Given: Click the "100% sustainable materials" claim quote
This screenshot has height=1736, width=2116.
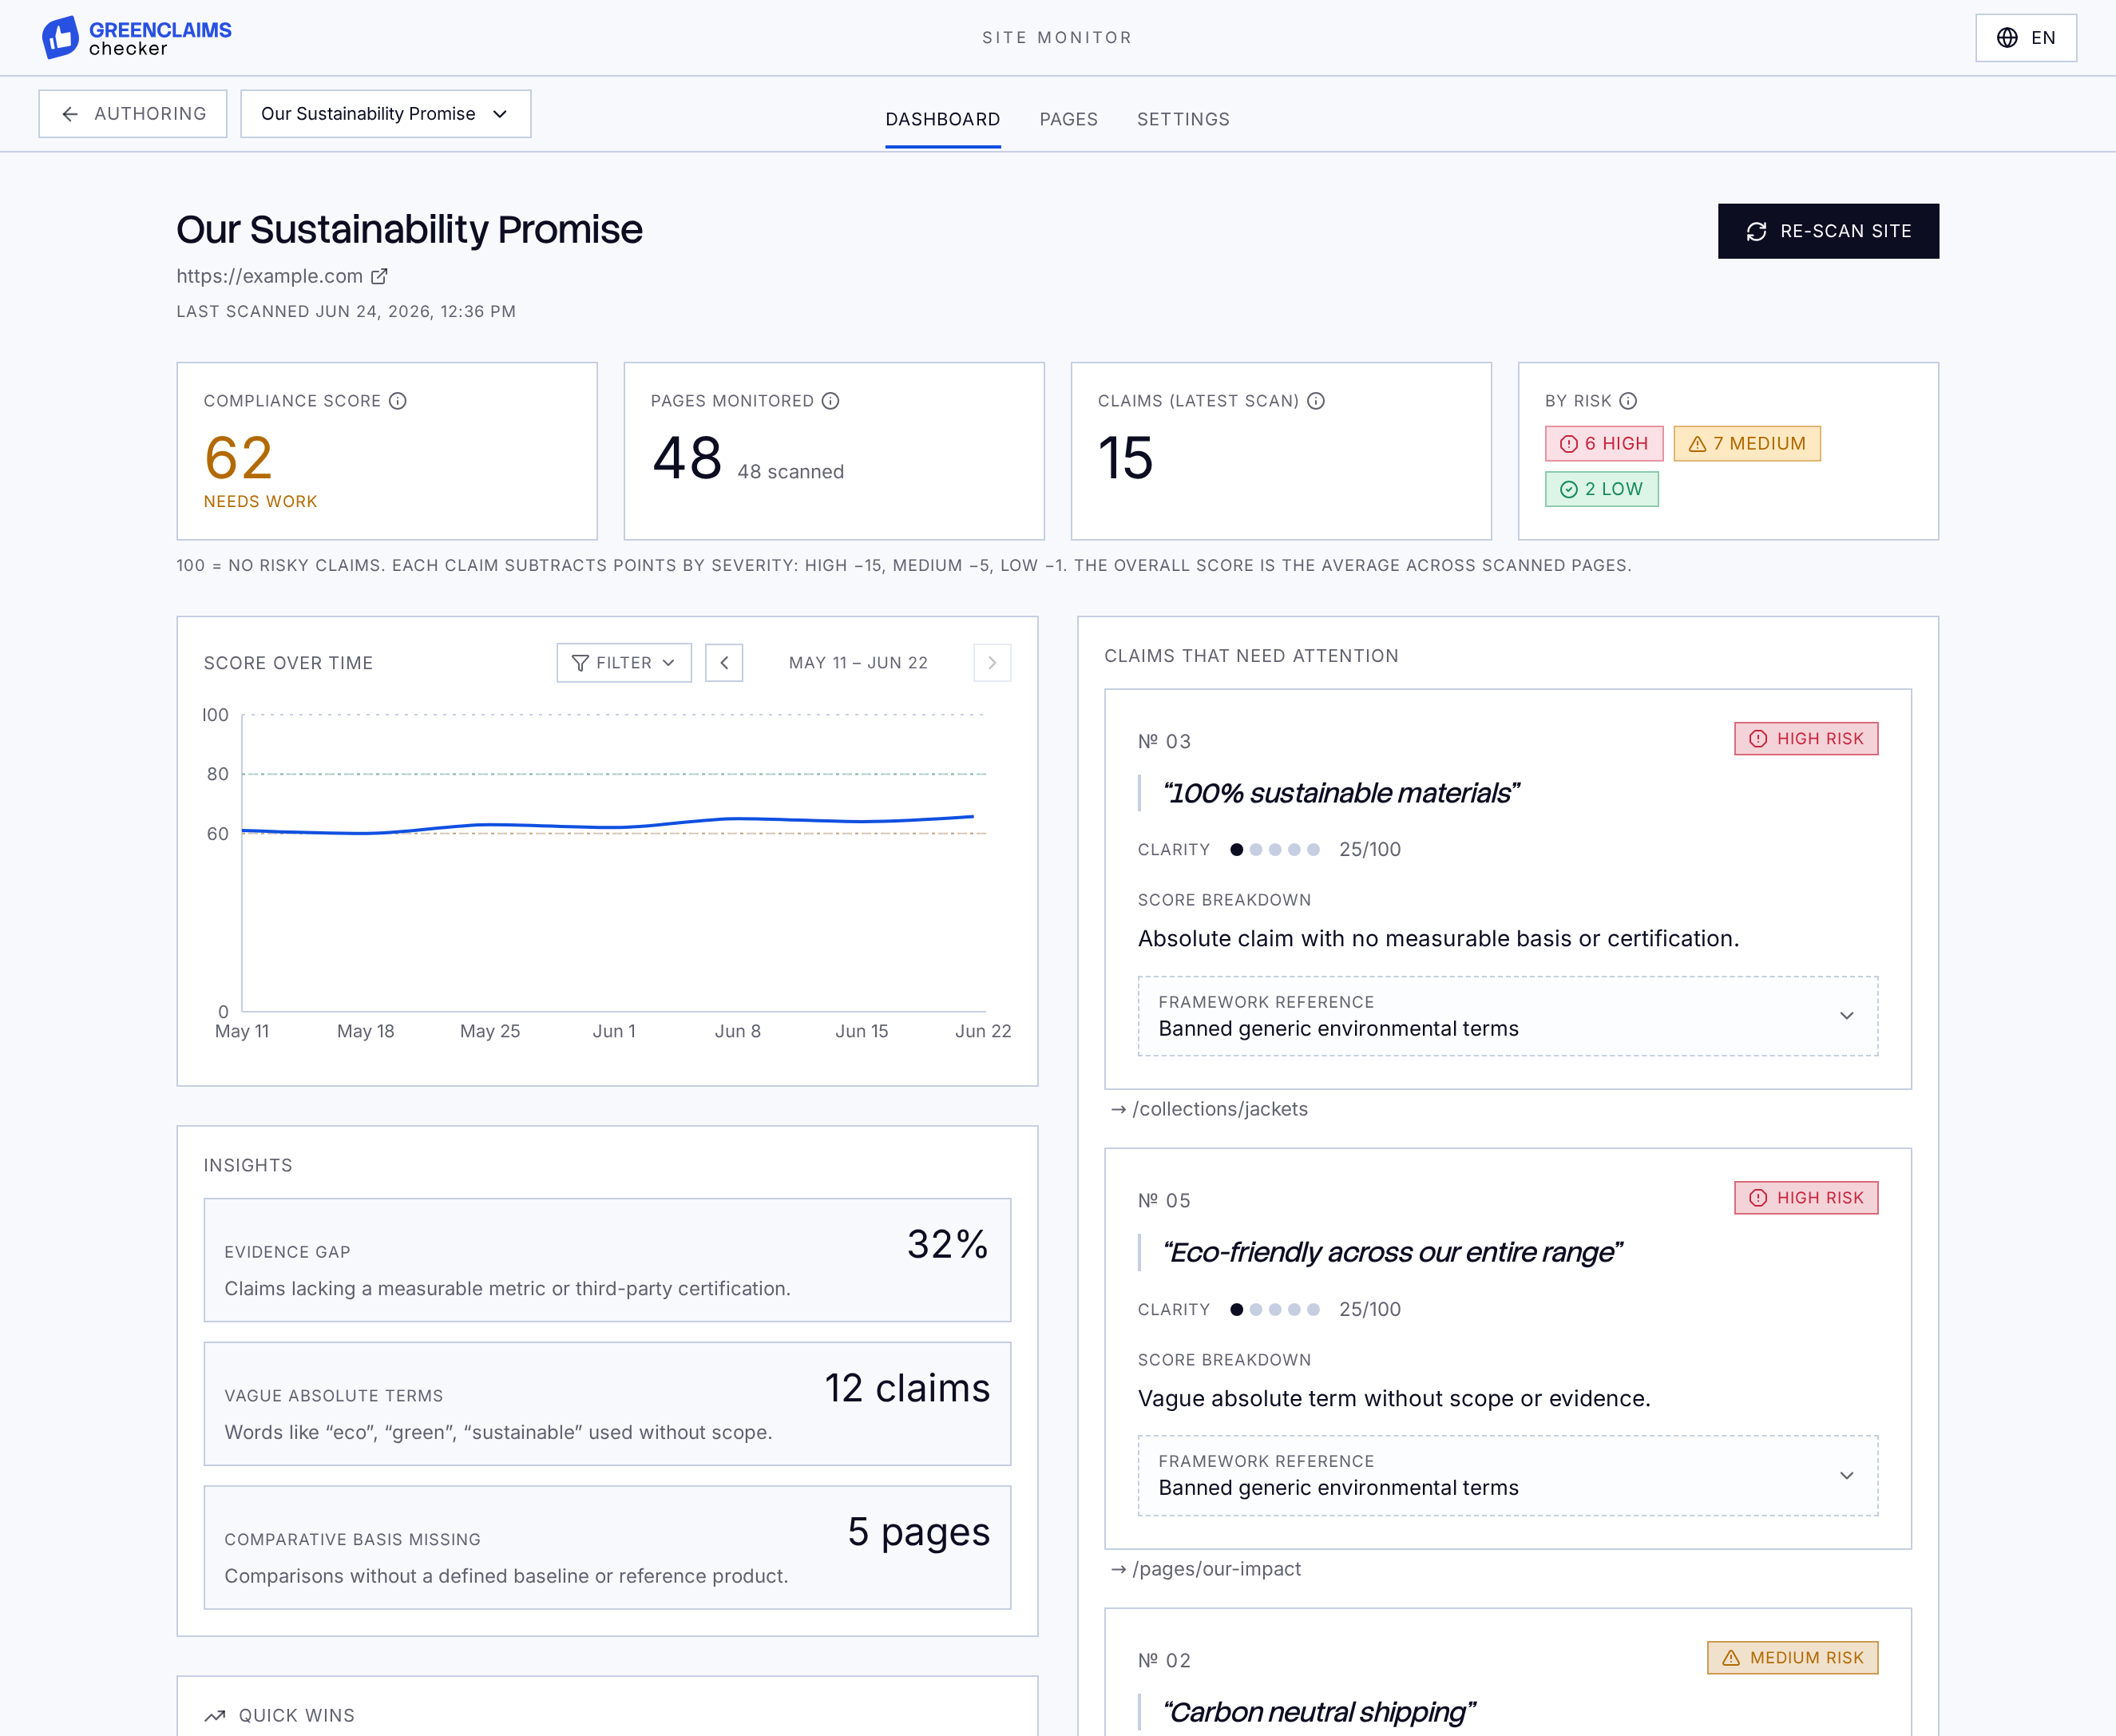Looking at the screenshot, I should [x=1340, y=793].
